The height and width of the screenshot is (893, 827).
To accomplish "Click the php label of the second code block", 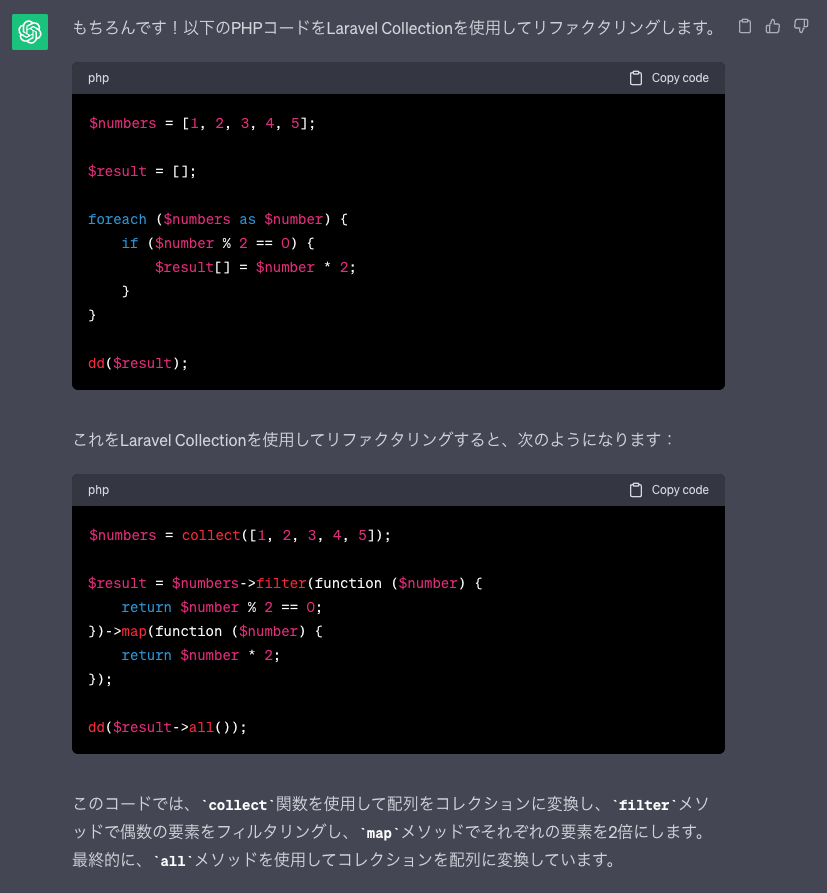I will click(98, 490).
